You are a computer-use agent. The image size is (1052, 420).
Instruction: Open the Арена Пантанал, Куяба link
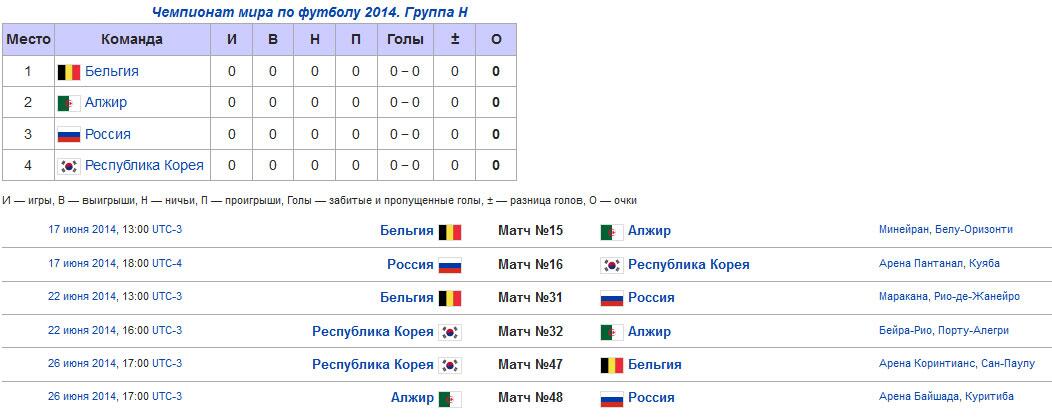click(939, 264)
